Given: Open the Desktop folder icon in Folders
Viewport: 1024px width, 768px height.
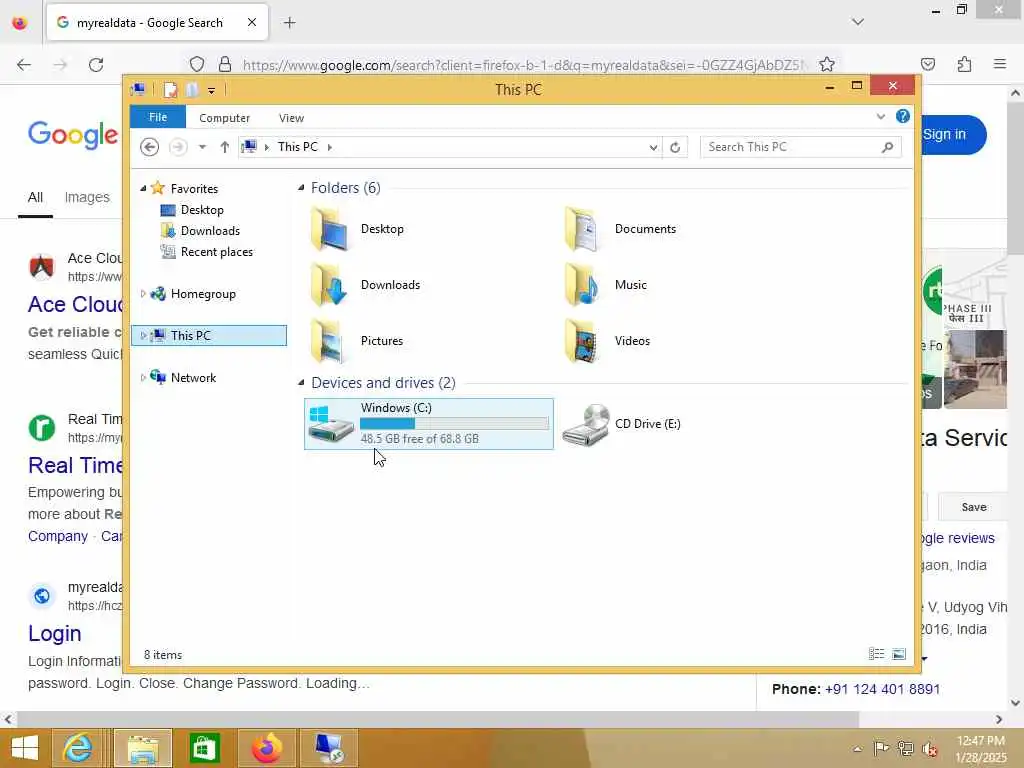Looking at the screenshot, I should (328, 229).
